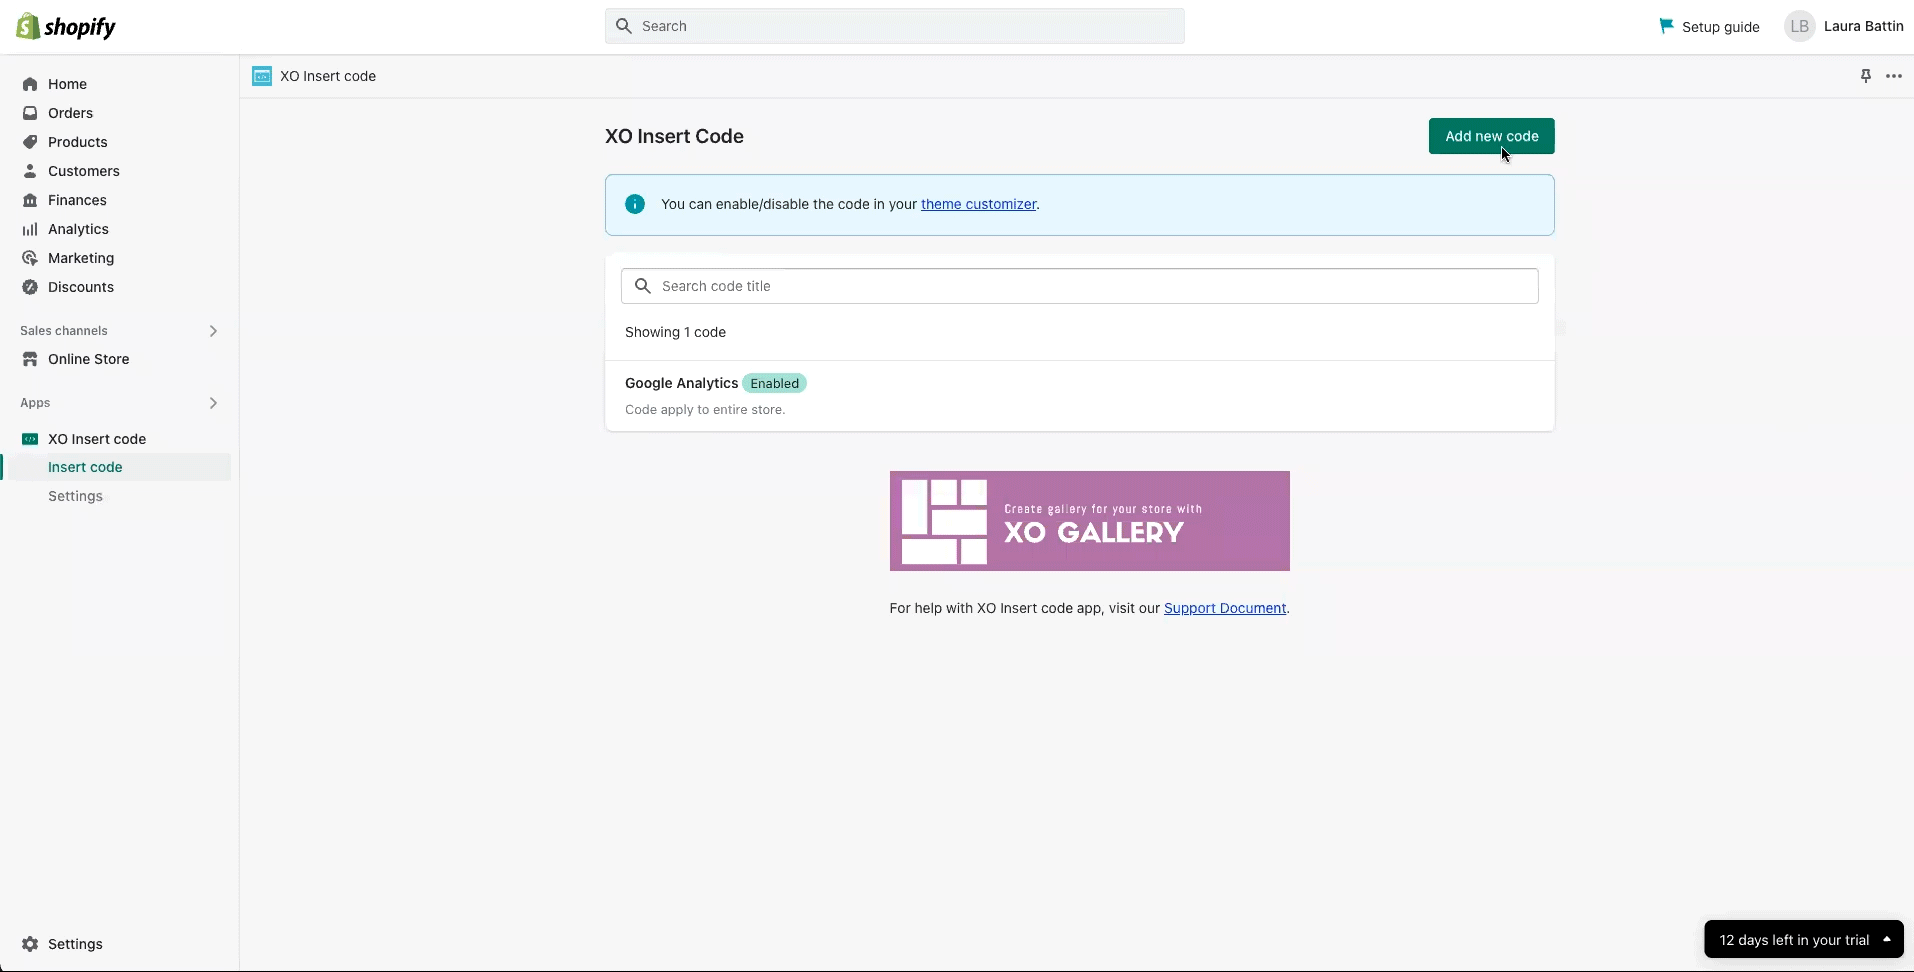Click the Products tag icon
1914x972 pixels.
(x=30, y=142)
